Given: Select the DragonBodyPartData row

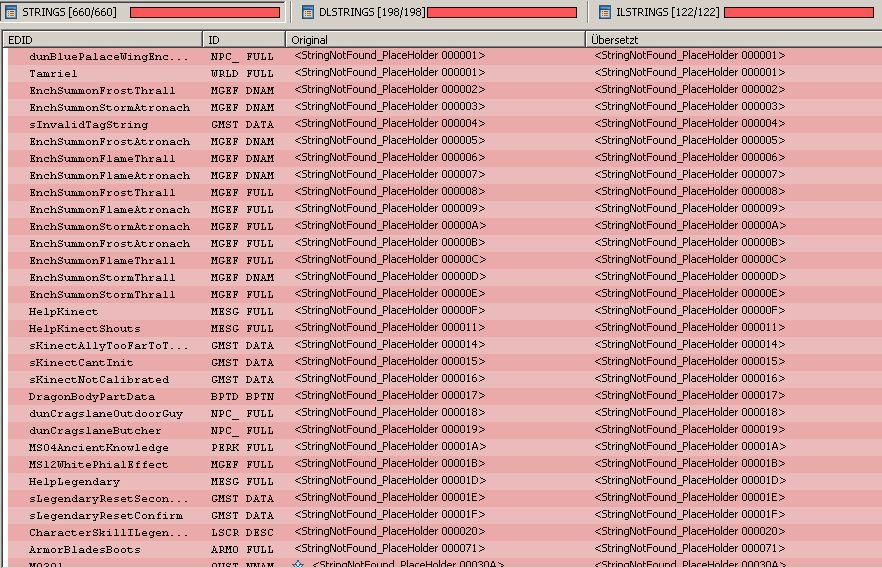Looking at the screenshot, I should click(444, 396).
